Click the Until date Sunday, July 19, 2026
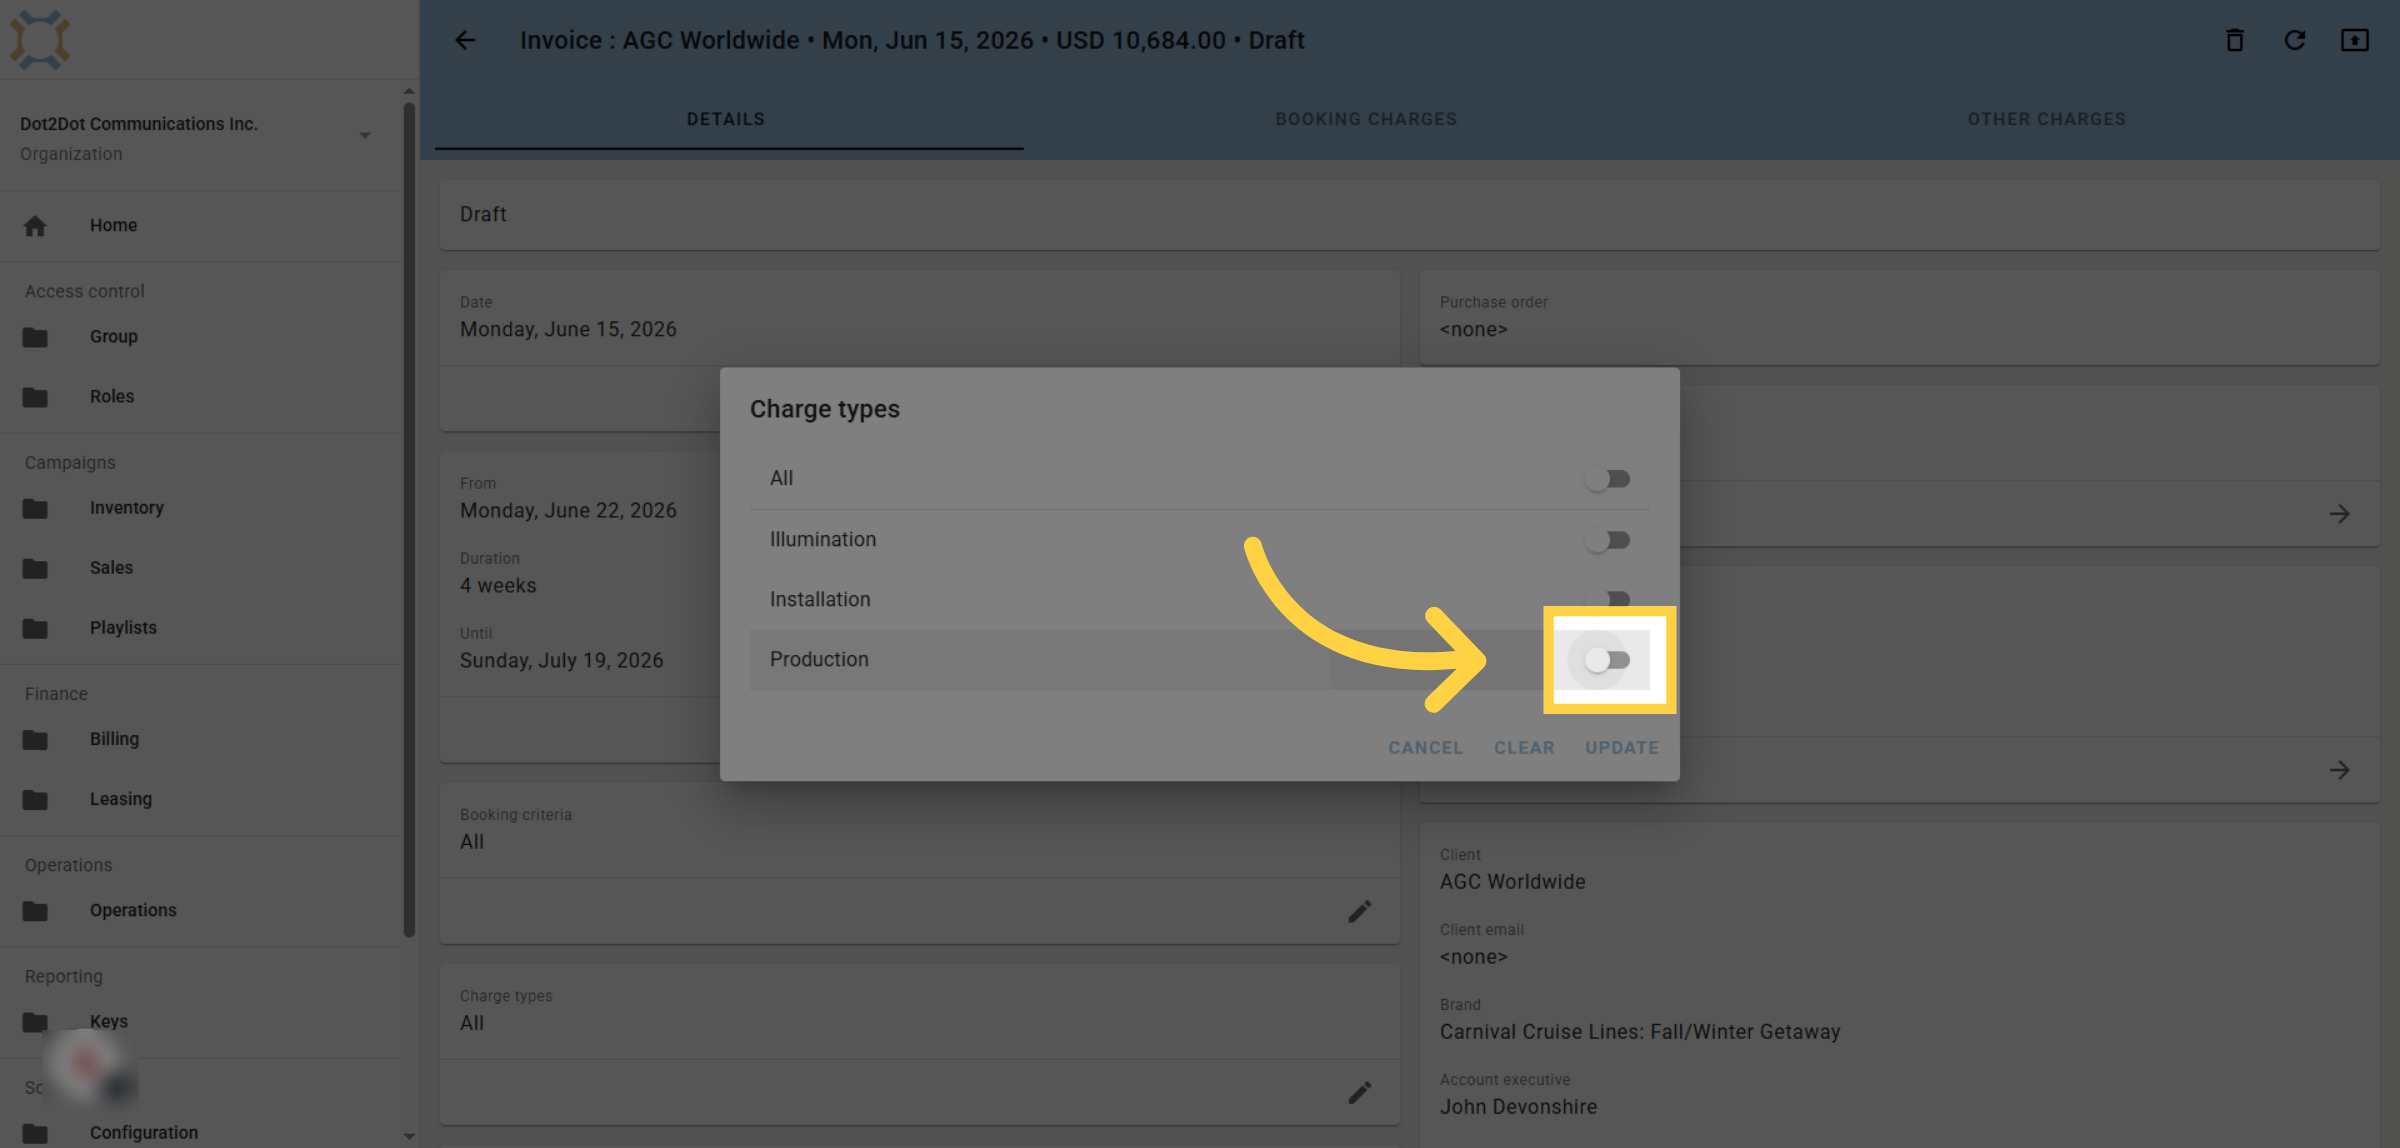Viewport: 2400px width, 1148px height. 561,660
